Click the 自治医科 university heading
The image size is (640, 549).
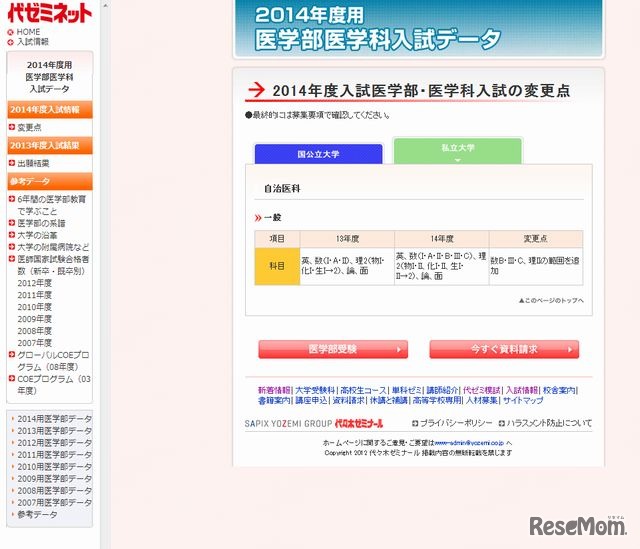282,189
